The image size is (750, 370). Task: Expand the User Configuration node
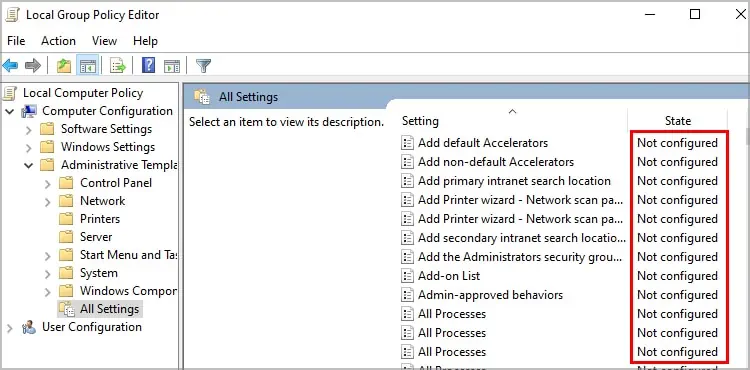point(10,328)
